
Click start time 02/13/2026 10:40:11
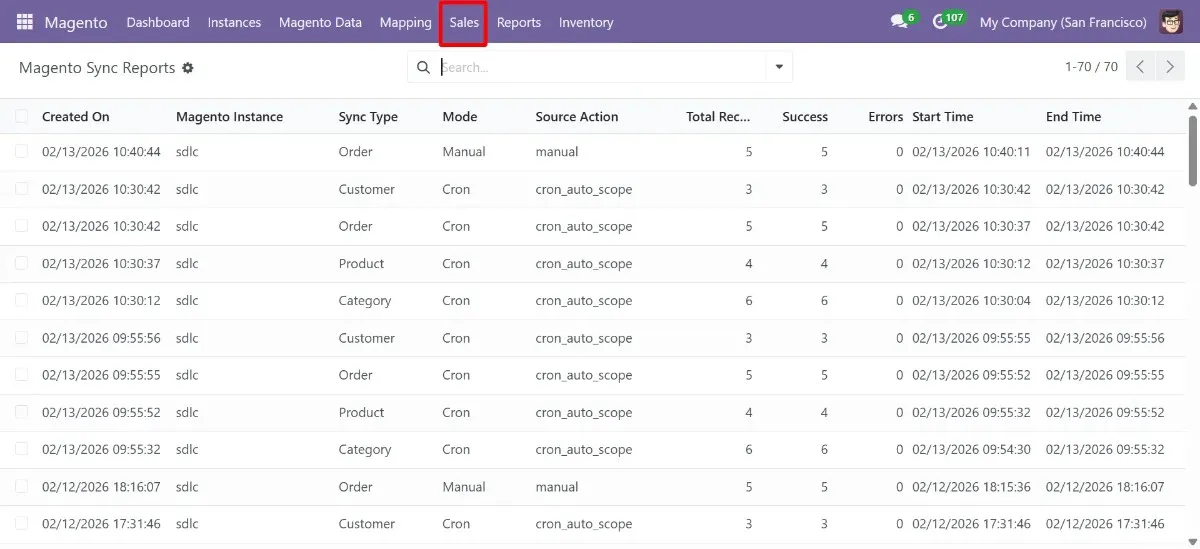pyautogui.click(x=971, y=152)
